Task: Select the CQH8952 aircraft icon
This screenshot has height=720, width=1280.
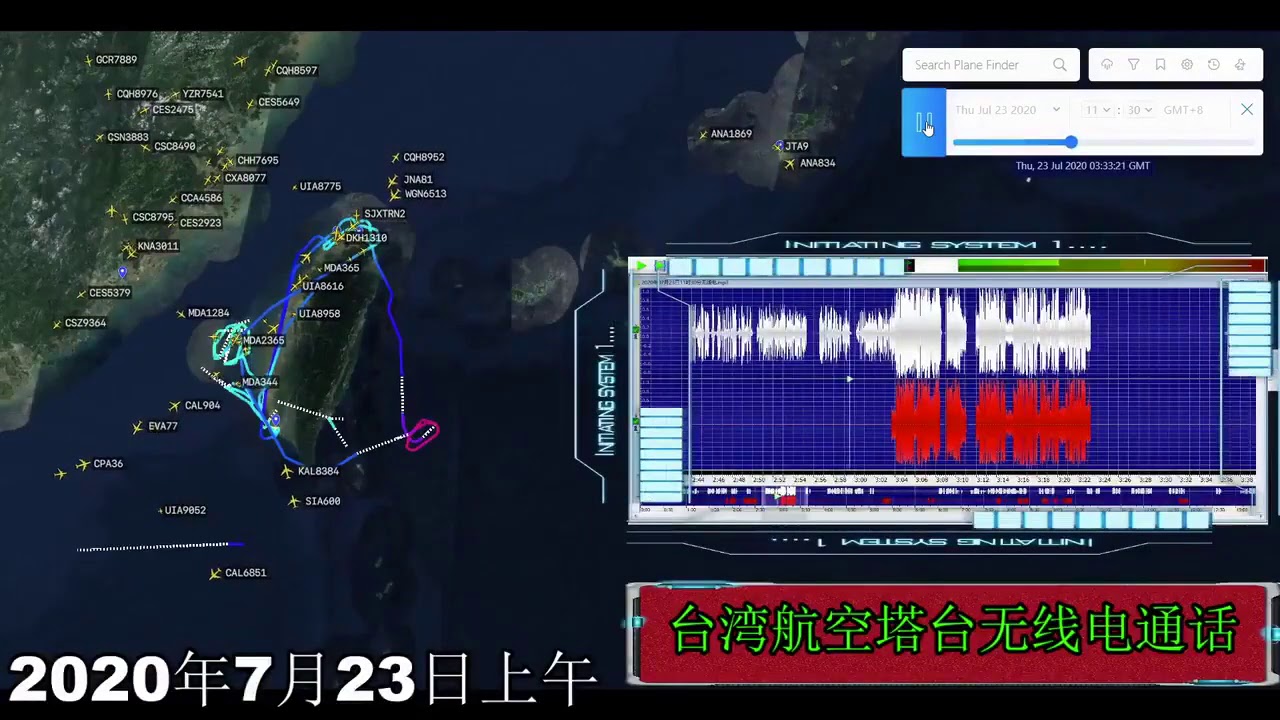Action: pos(396,157)
